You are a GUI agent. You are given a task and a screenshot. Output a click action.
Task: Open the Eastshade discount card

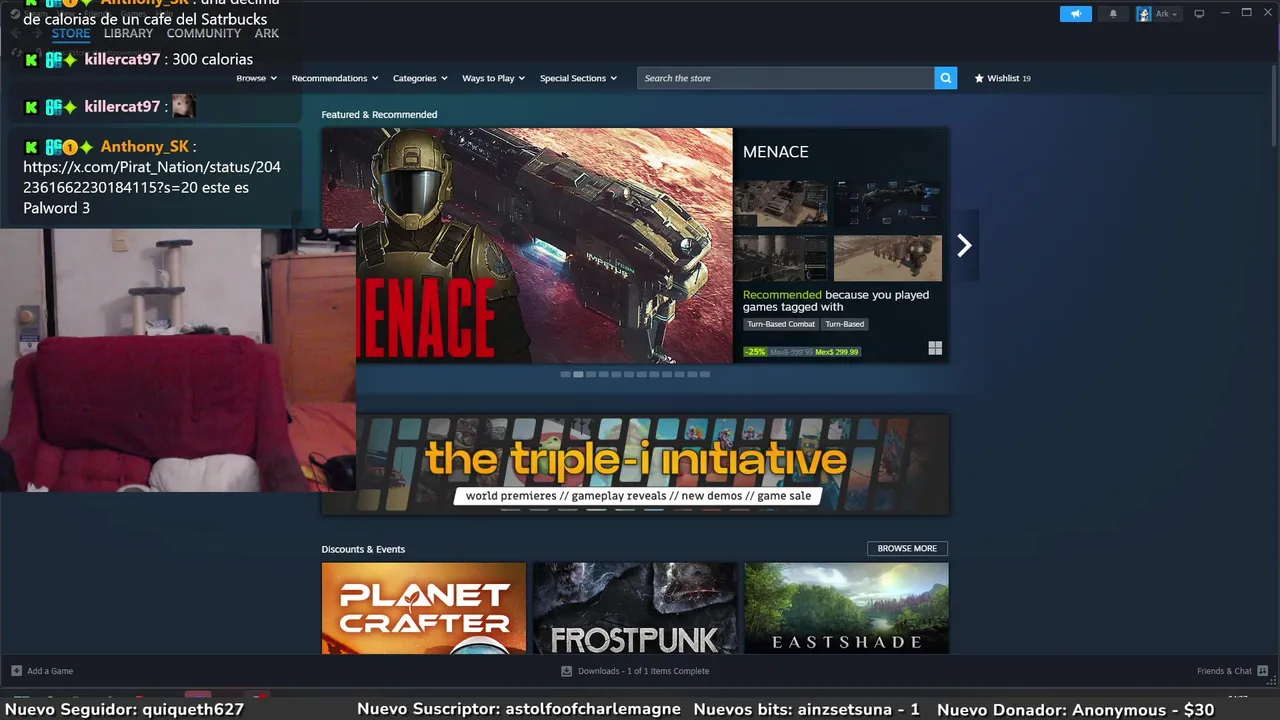click(847, 608)
